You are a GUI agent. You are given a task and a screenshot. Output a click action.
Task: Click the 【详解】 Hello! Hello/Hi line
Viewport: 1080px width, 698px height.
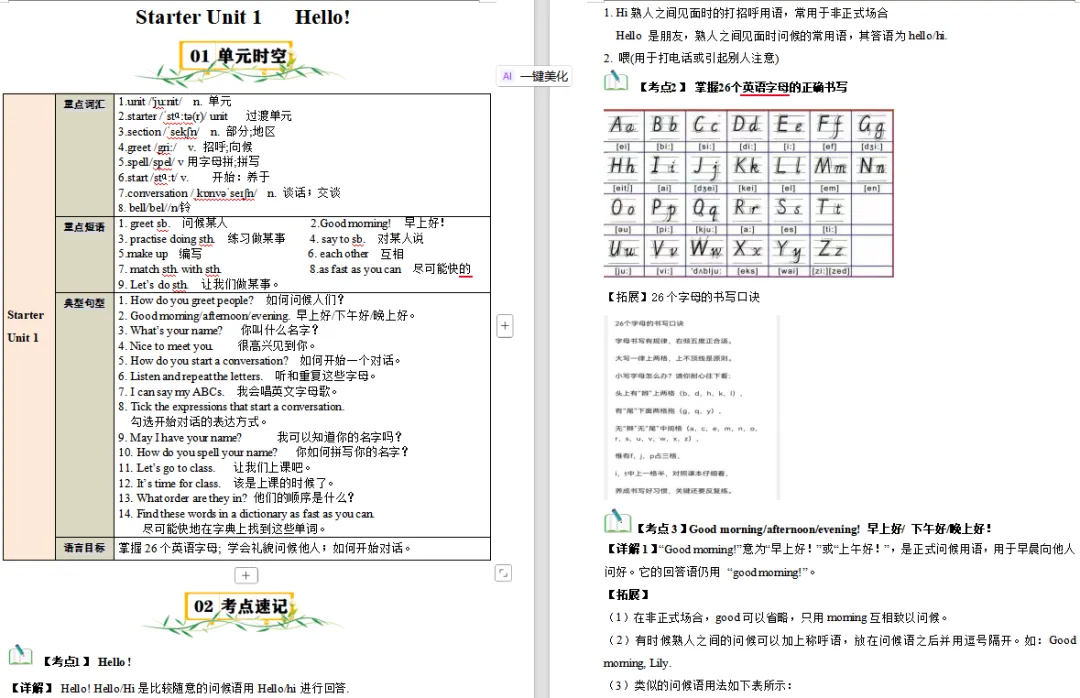point(180,688)
